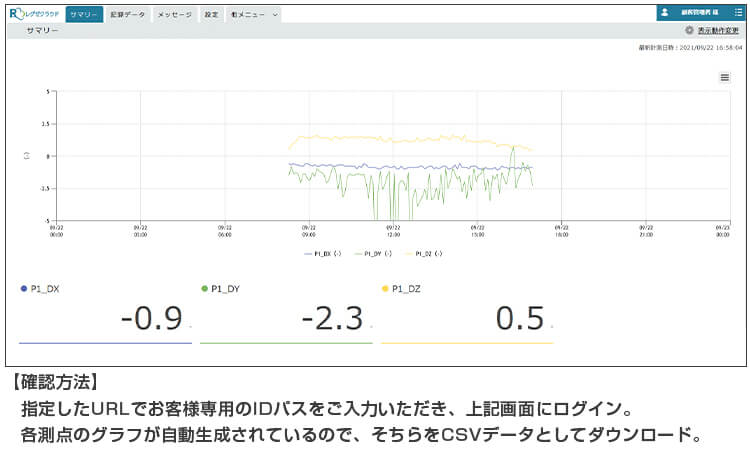Click the yellow dot beside P1_DZ
The height and width of the screenshot is (450, 750).
click(x=385, y=288)
